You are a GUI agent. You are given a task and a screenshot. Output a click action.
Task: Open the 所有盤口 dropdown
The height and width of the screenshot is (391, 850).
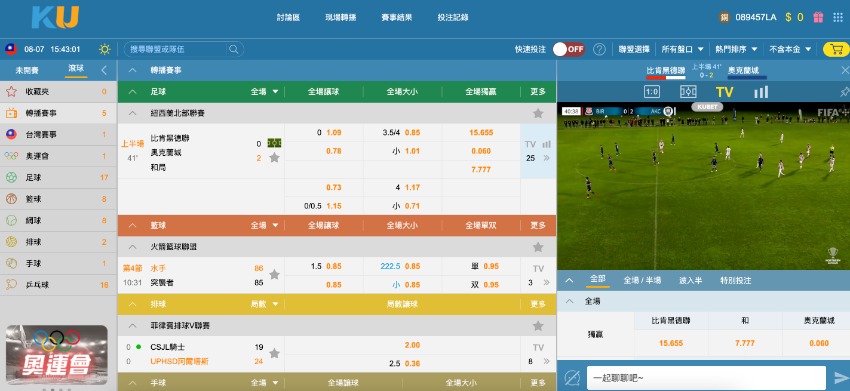tap(682, 49)
